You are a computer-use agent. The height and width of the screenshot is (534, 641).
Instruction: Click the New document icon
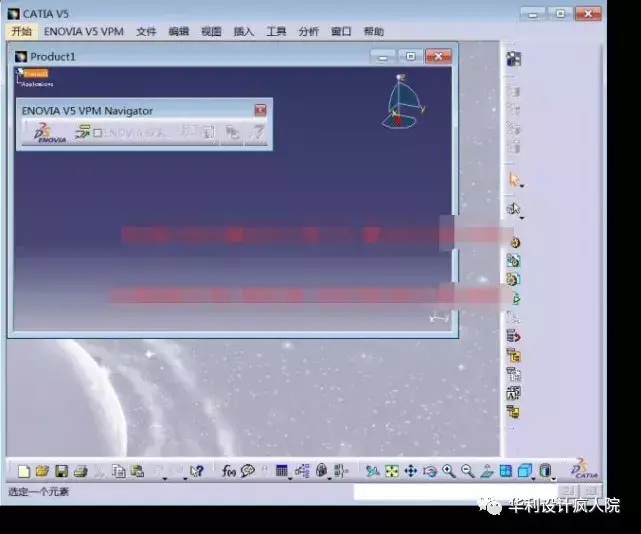(x=24, y=471)
